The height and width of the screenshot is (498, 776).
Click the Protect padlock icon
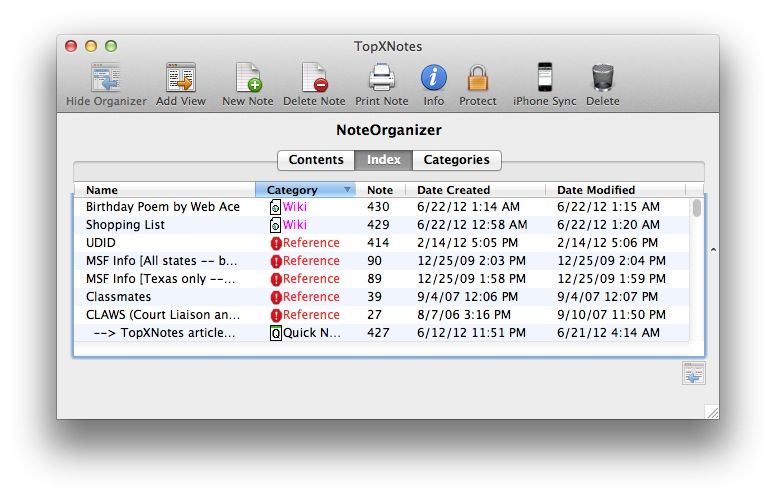click(x=478, y=78)
